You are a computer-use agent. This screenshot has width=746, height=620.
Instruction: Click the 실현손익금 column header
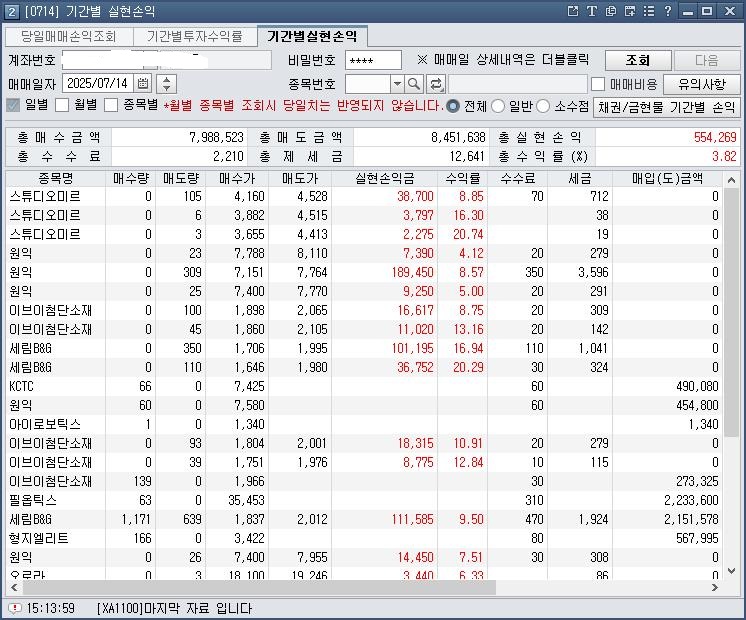click(x=384, y=178)
